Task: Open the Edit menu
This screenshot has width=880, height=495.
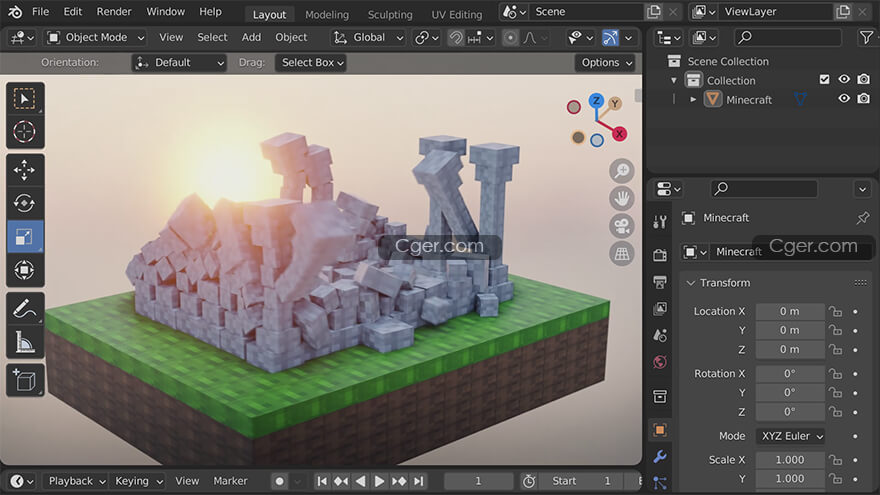Action: click(x=72, y=12)
